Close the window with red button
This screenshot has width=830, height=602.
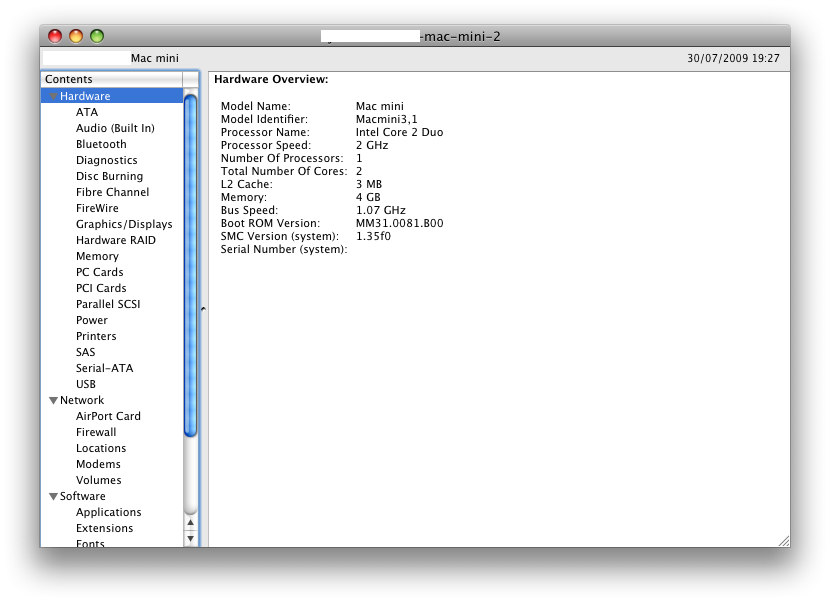55,36
